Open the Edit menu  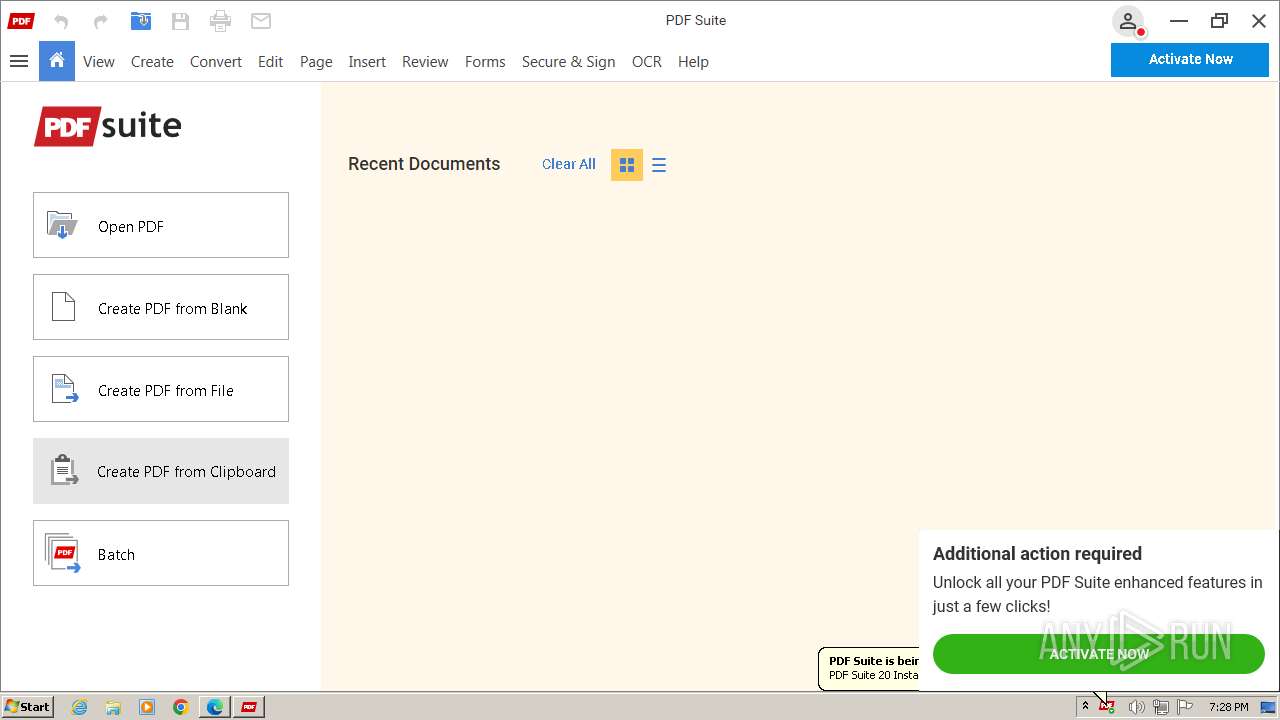(x=270, y=62)
